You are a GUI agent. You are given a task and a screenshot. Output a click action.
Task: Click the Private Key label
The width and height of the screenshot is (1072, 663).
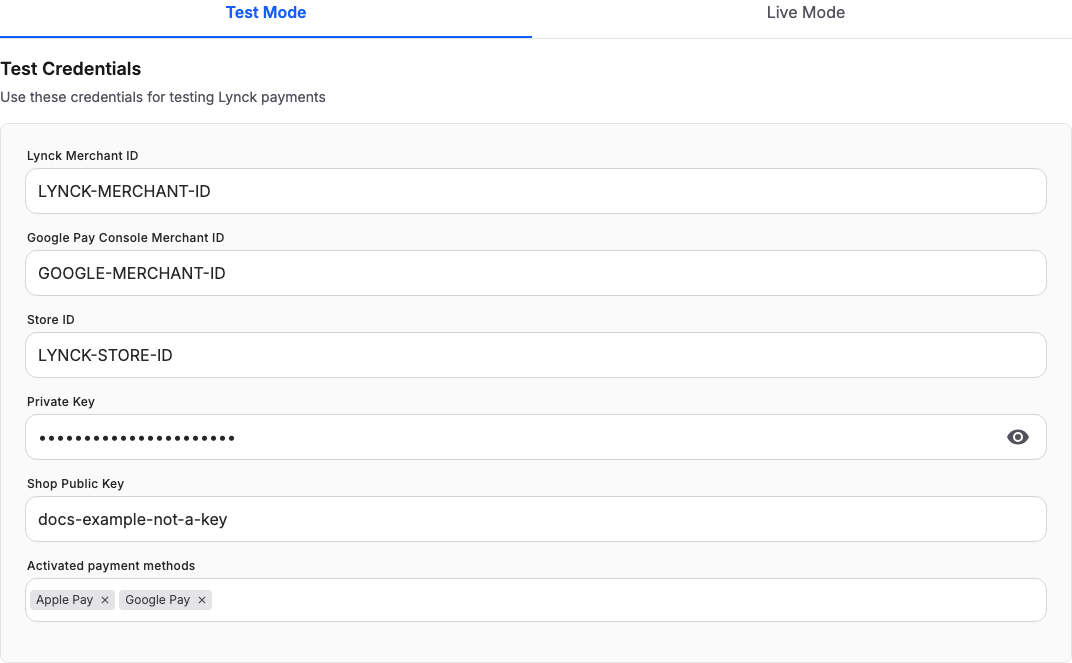pyautogui.click(x=61, y=402)
